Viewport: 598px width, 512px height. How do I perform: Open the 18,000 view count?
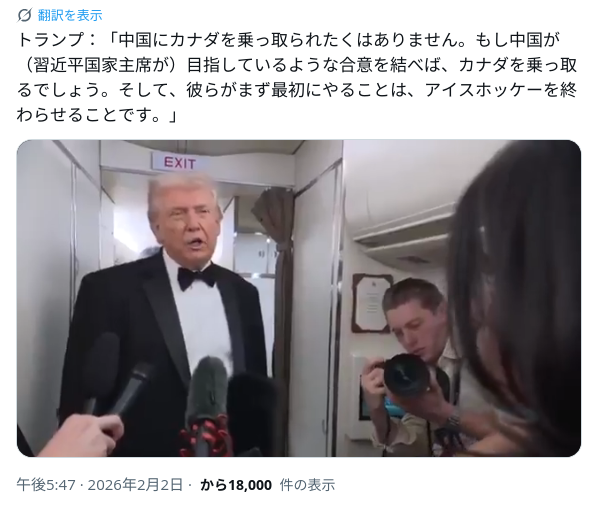(x=250, y=485)
